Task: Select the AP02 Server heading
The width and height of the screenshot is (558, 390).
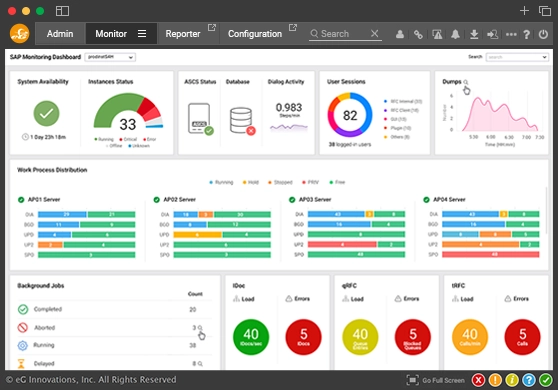Action: 180,199
